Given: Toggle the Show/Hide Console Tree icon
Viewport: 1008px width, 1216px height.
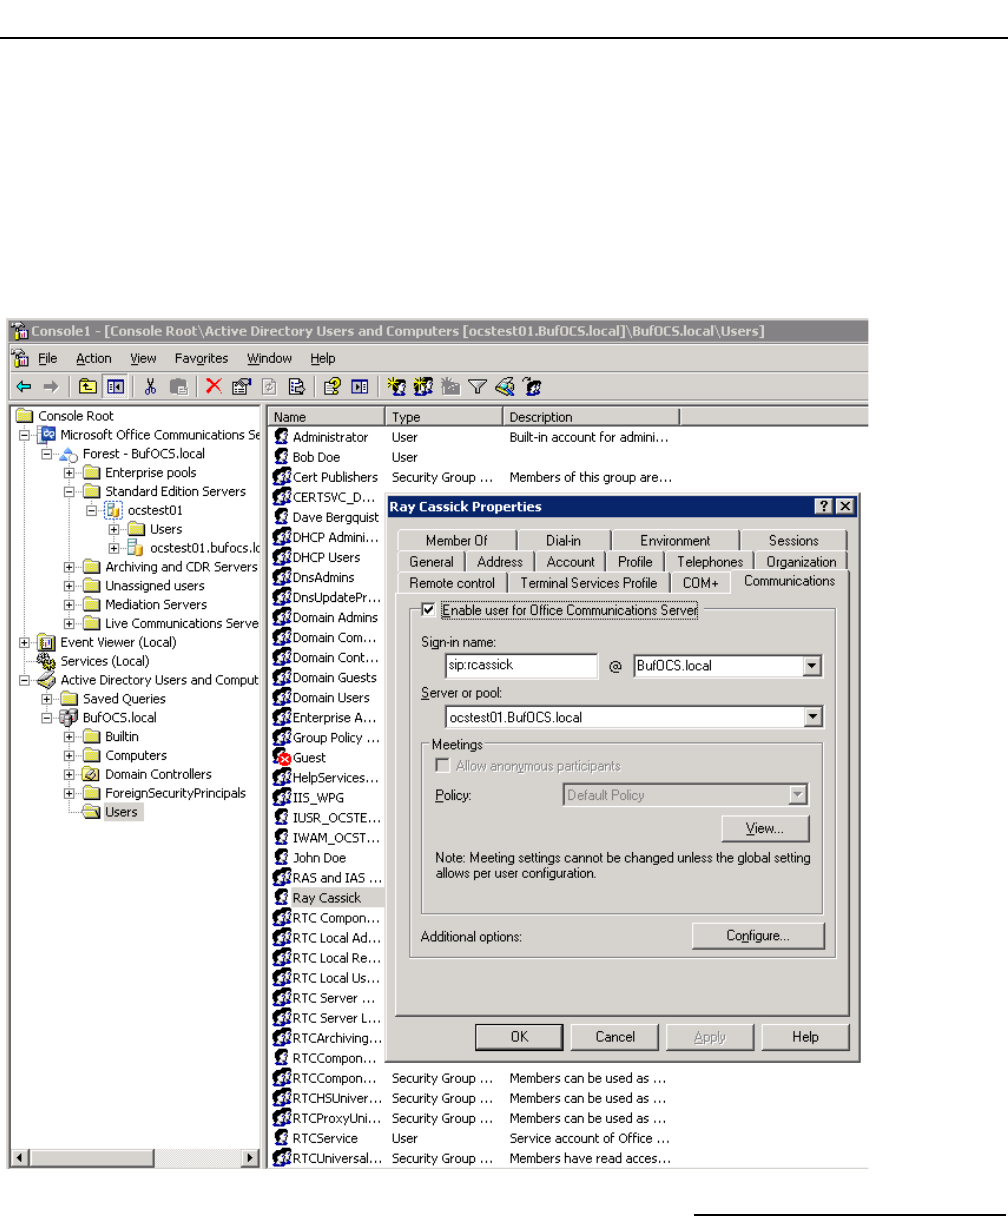Looking at the screenshot, I should pos(115,386).
